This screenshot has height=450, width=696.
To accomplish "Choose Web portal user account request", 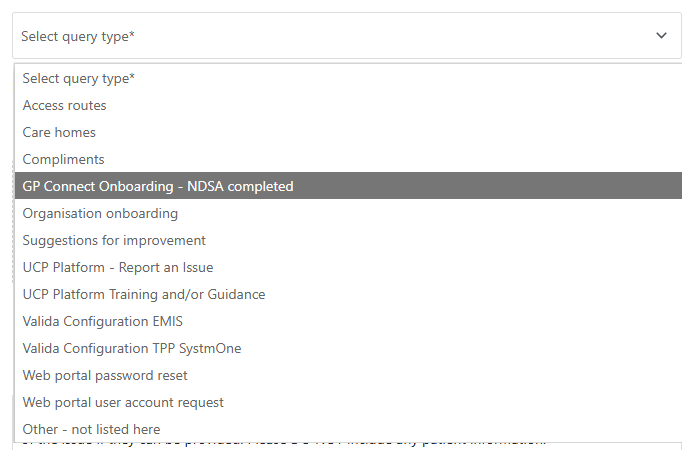I will pos(123,402).
